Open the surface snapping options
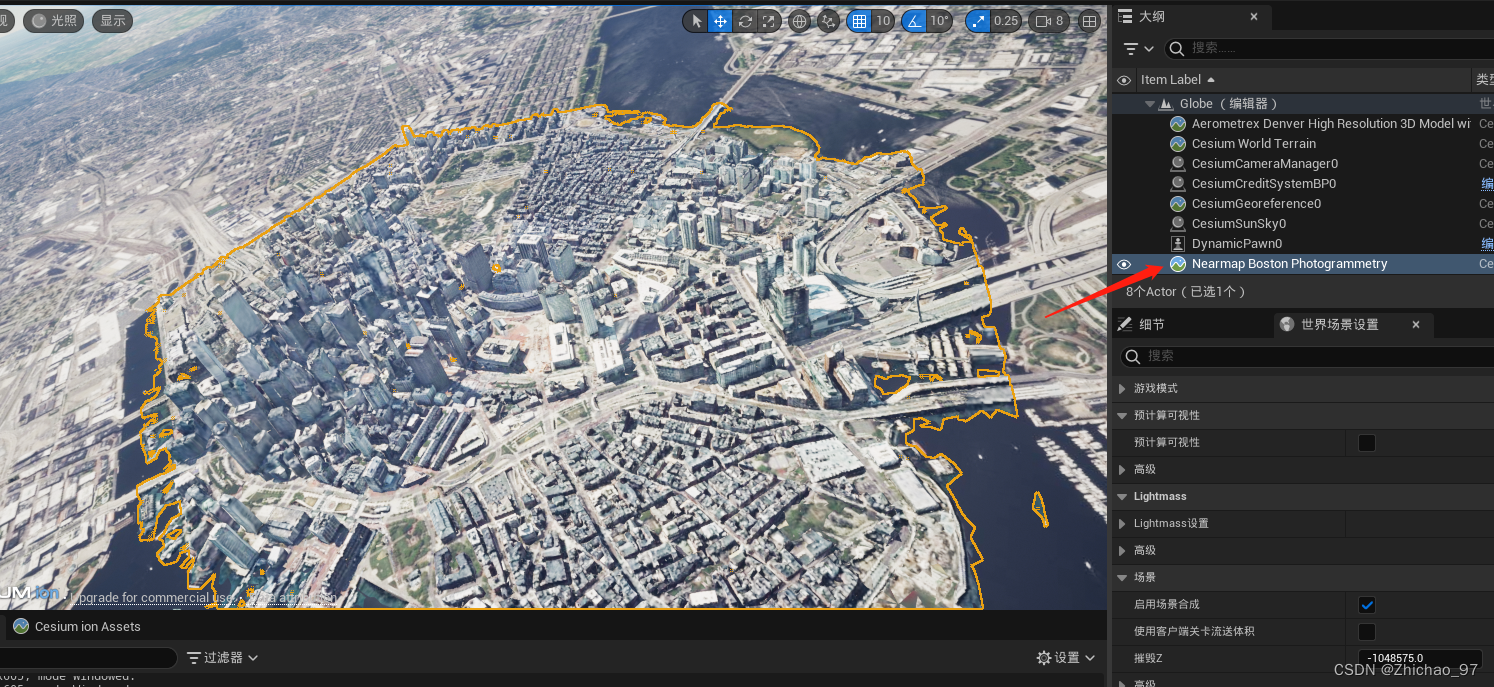The image size is (1494, 687). click(x=827, y=21)
